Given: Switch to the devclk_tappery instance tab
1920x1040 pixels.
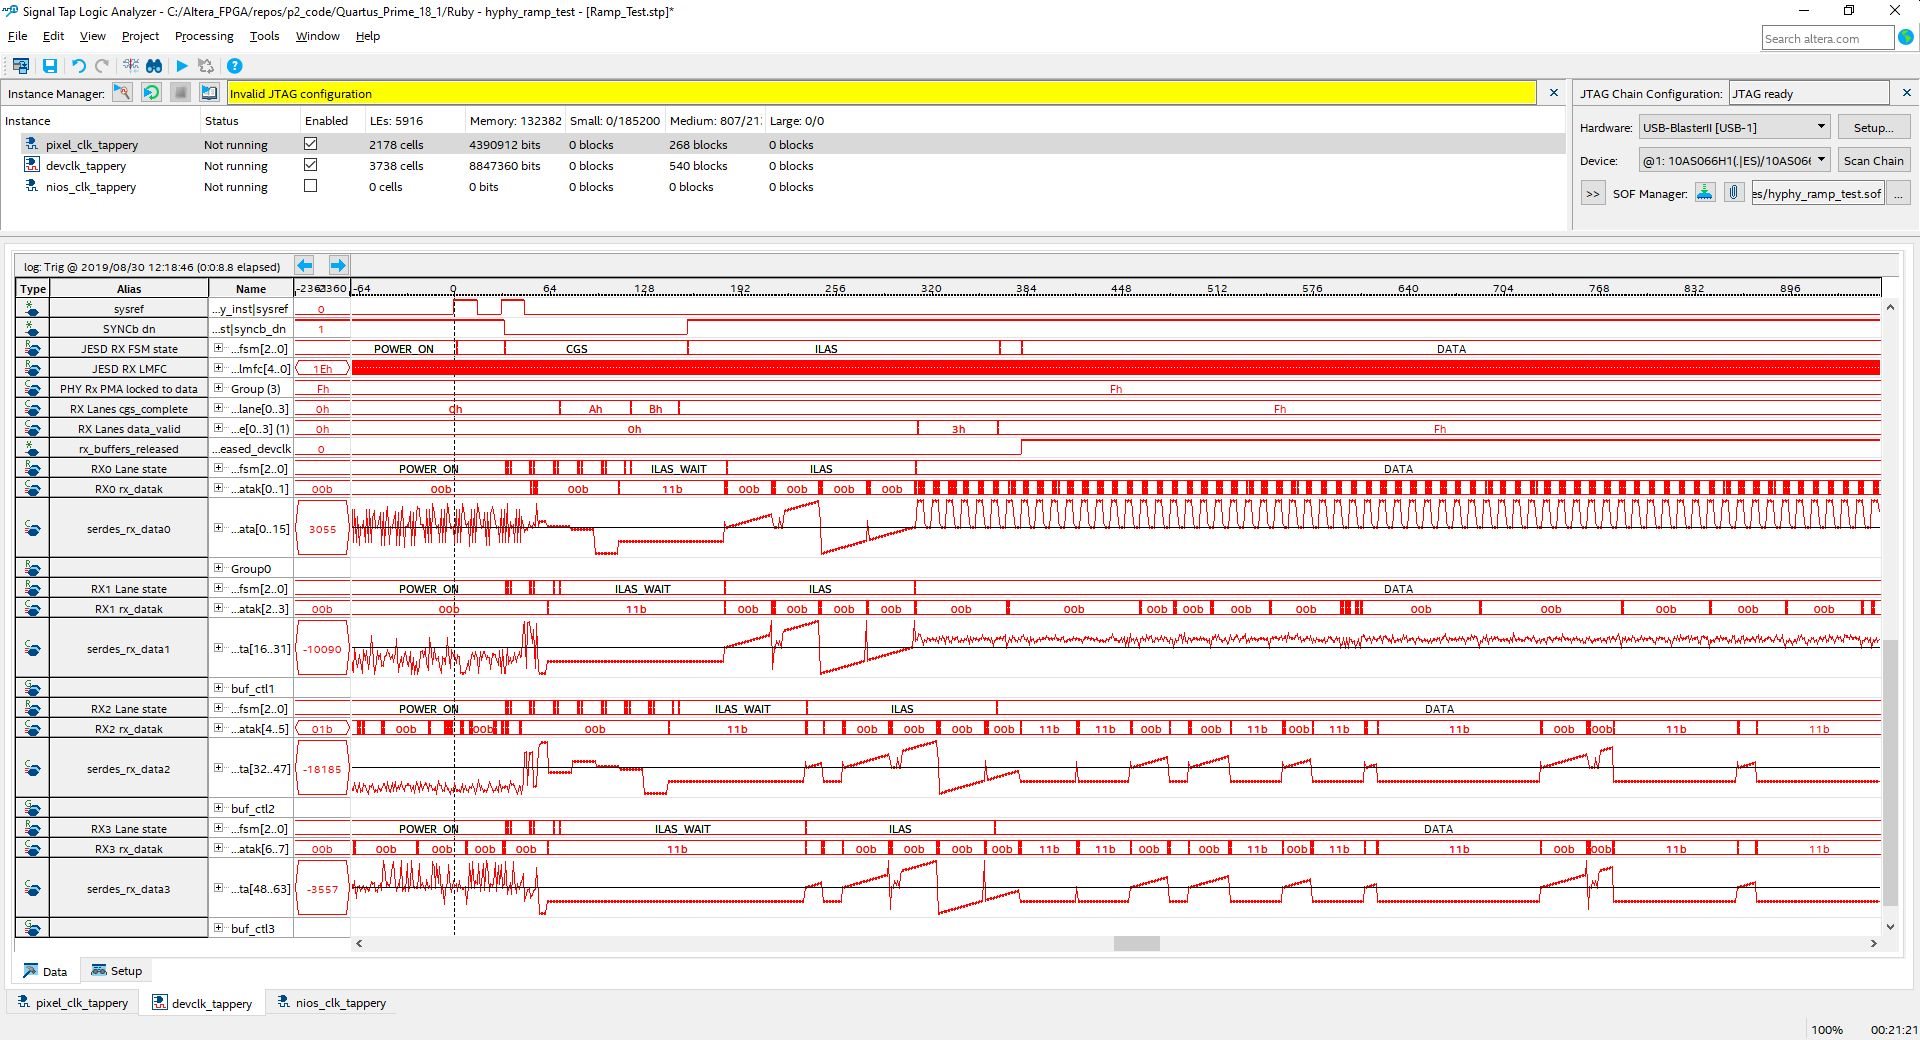Looking at the screenshot, I should tap(202, 1002).
